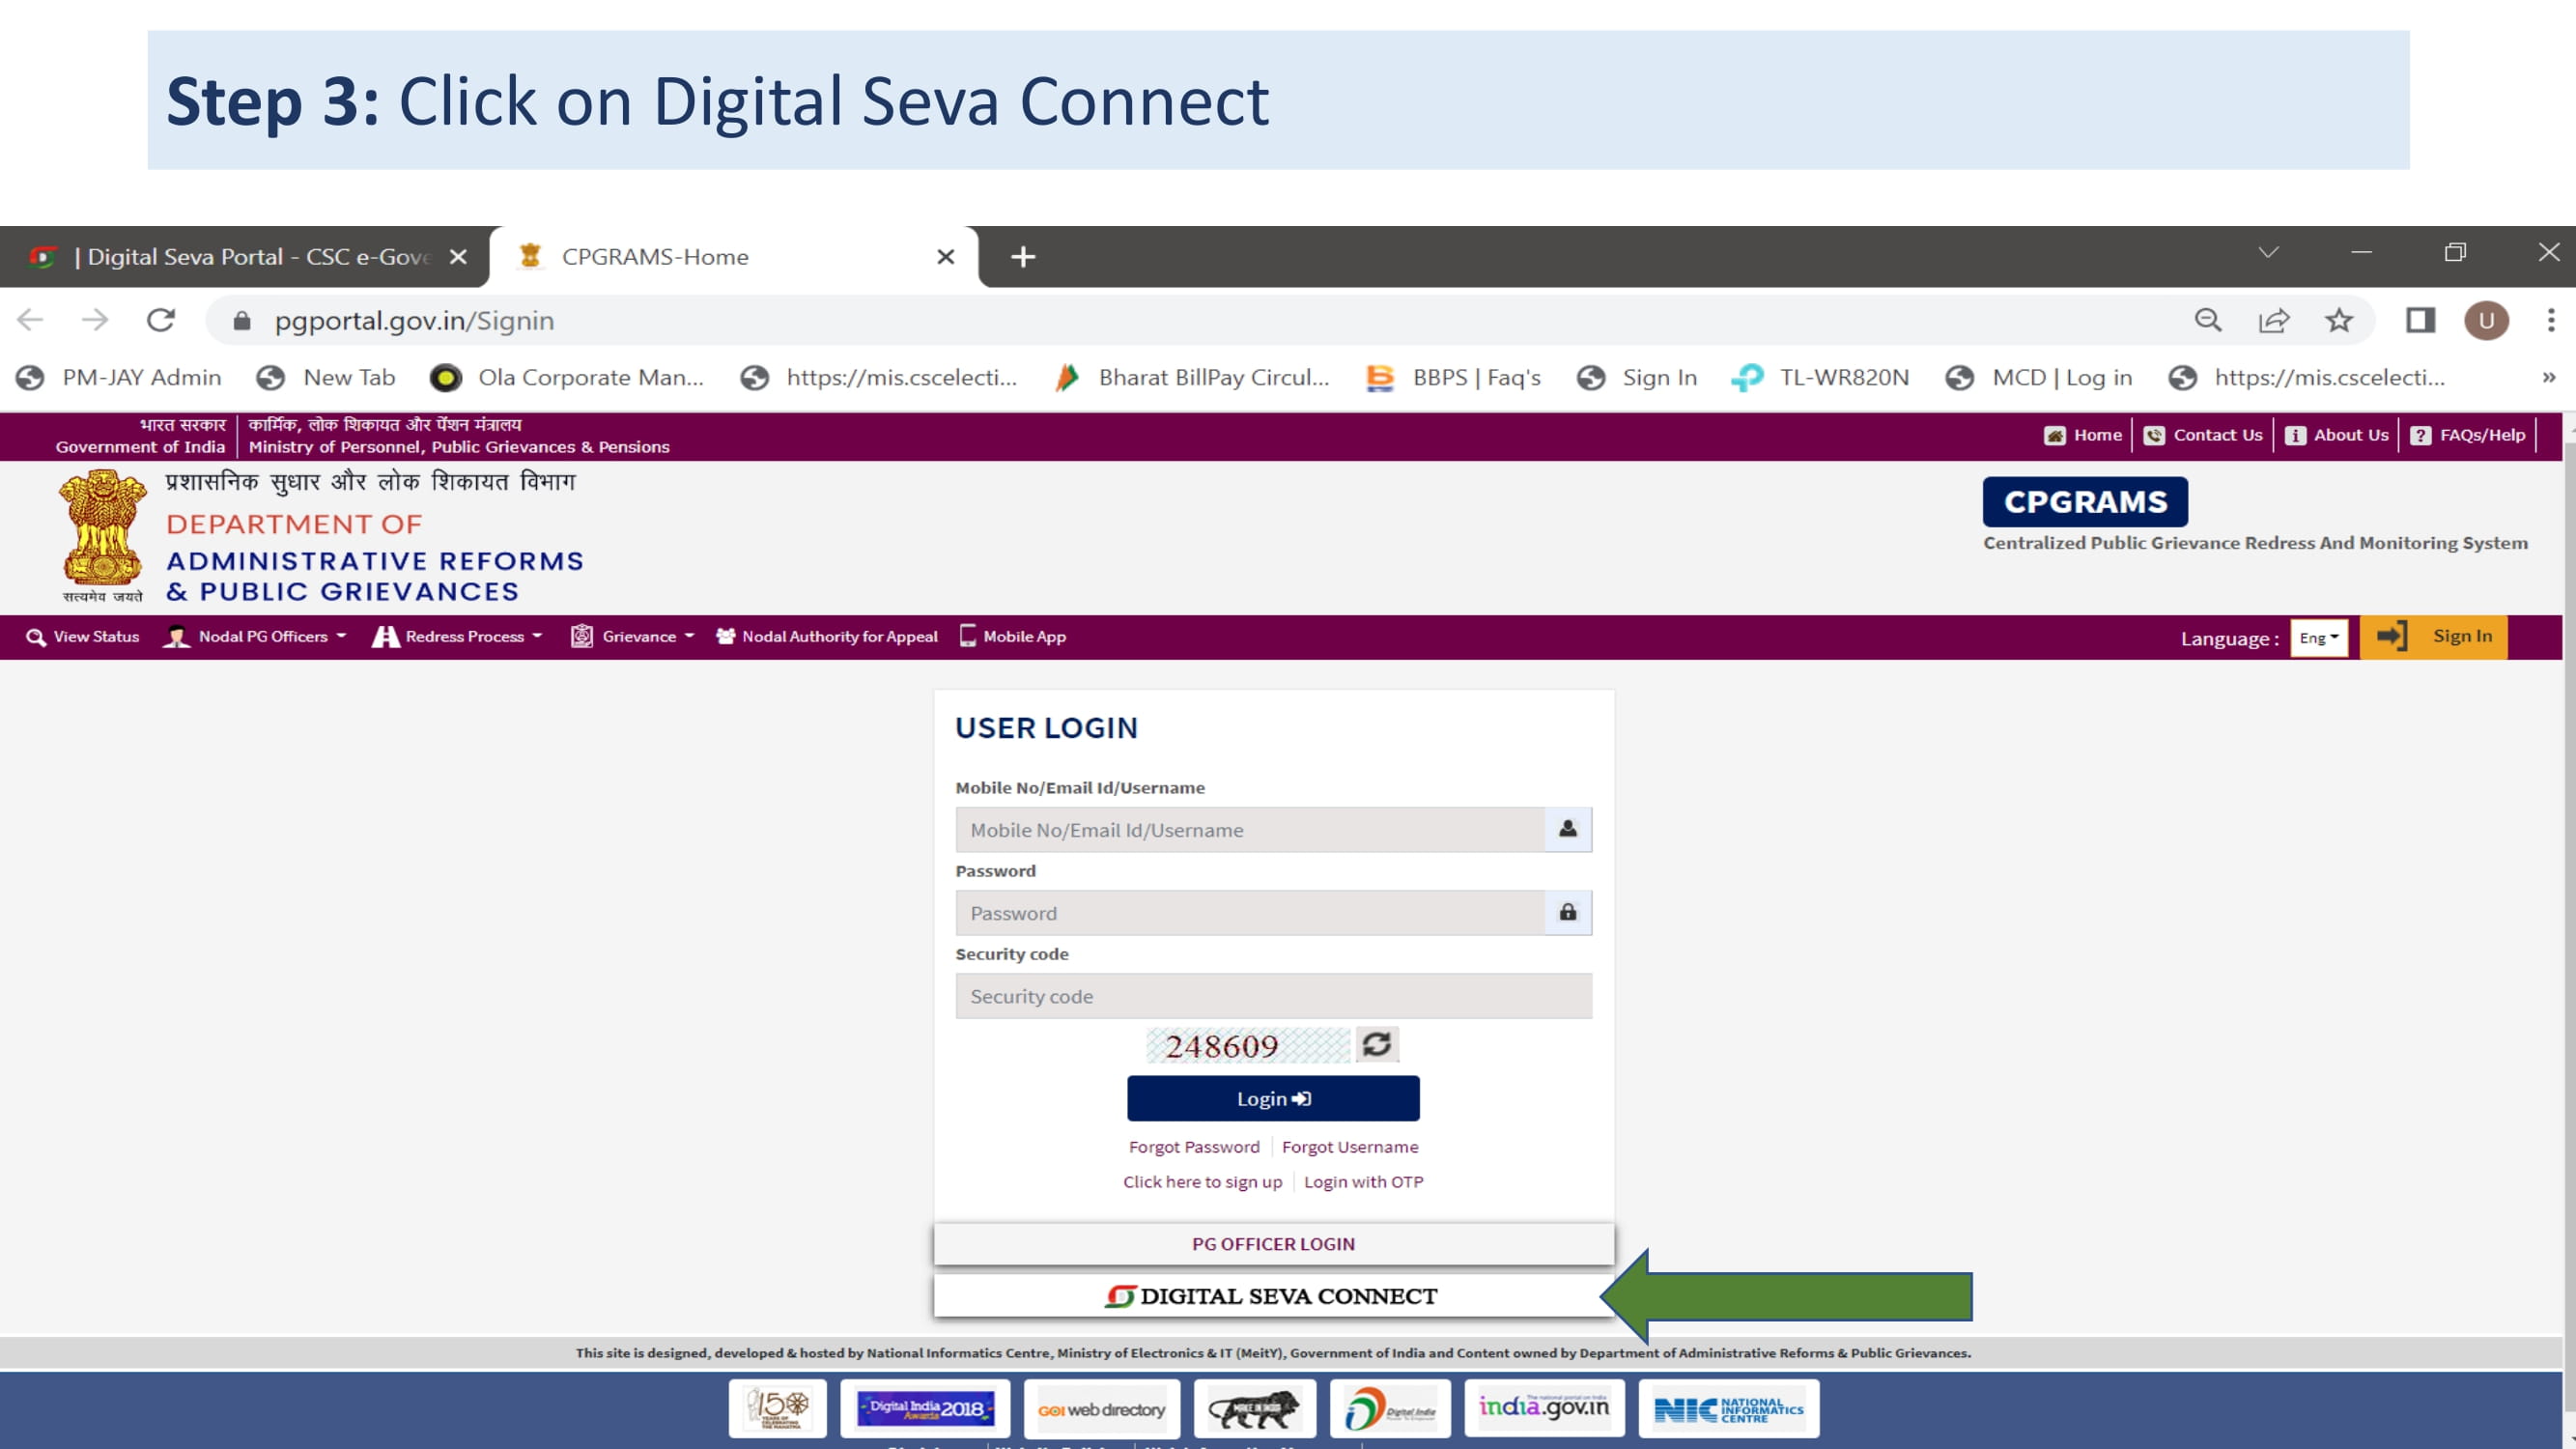Bookmark this page with the star icon
This screenshot has width=2576, height=1449.
[x=2338, y=320]
